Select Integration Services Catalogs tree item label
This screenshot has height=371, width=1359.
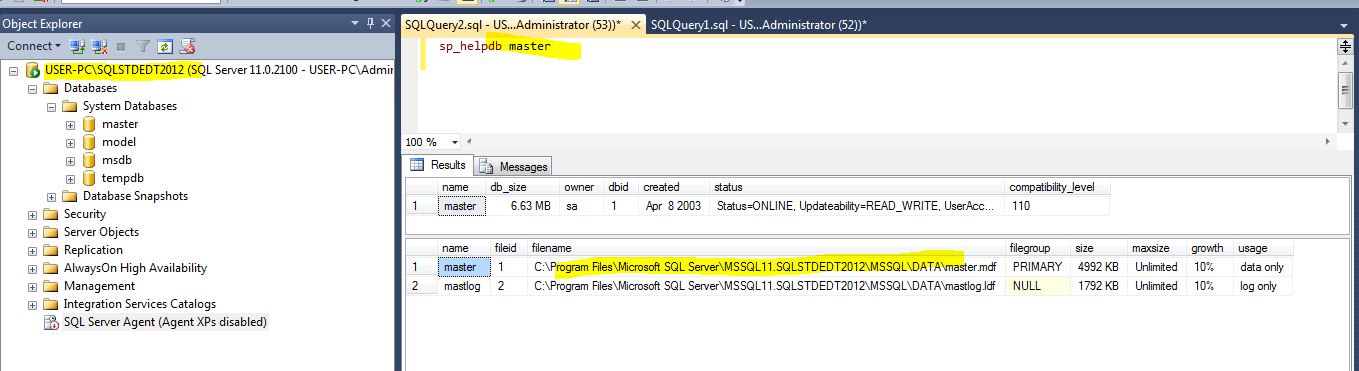[140, 304]
